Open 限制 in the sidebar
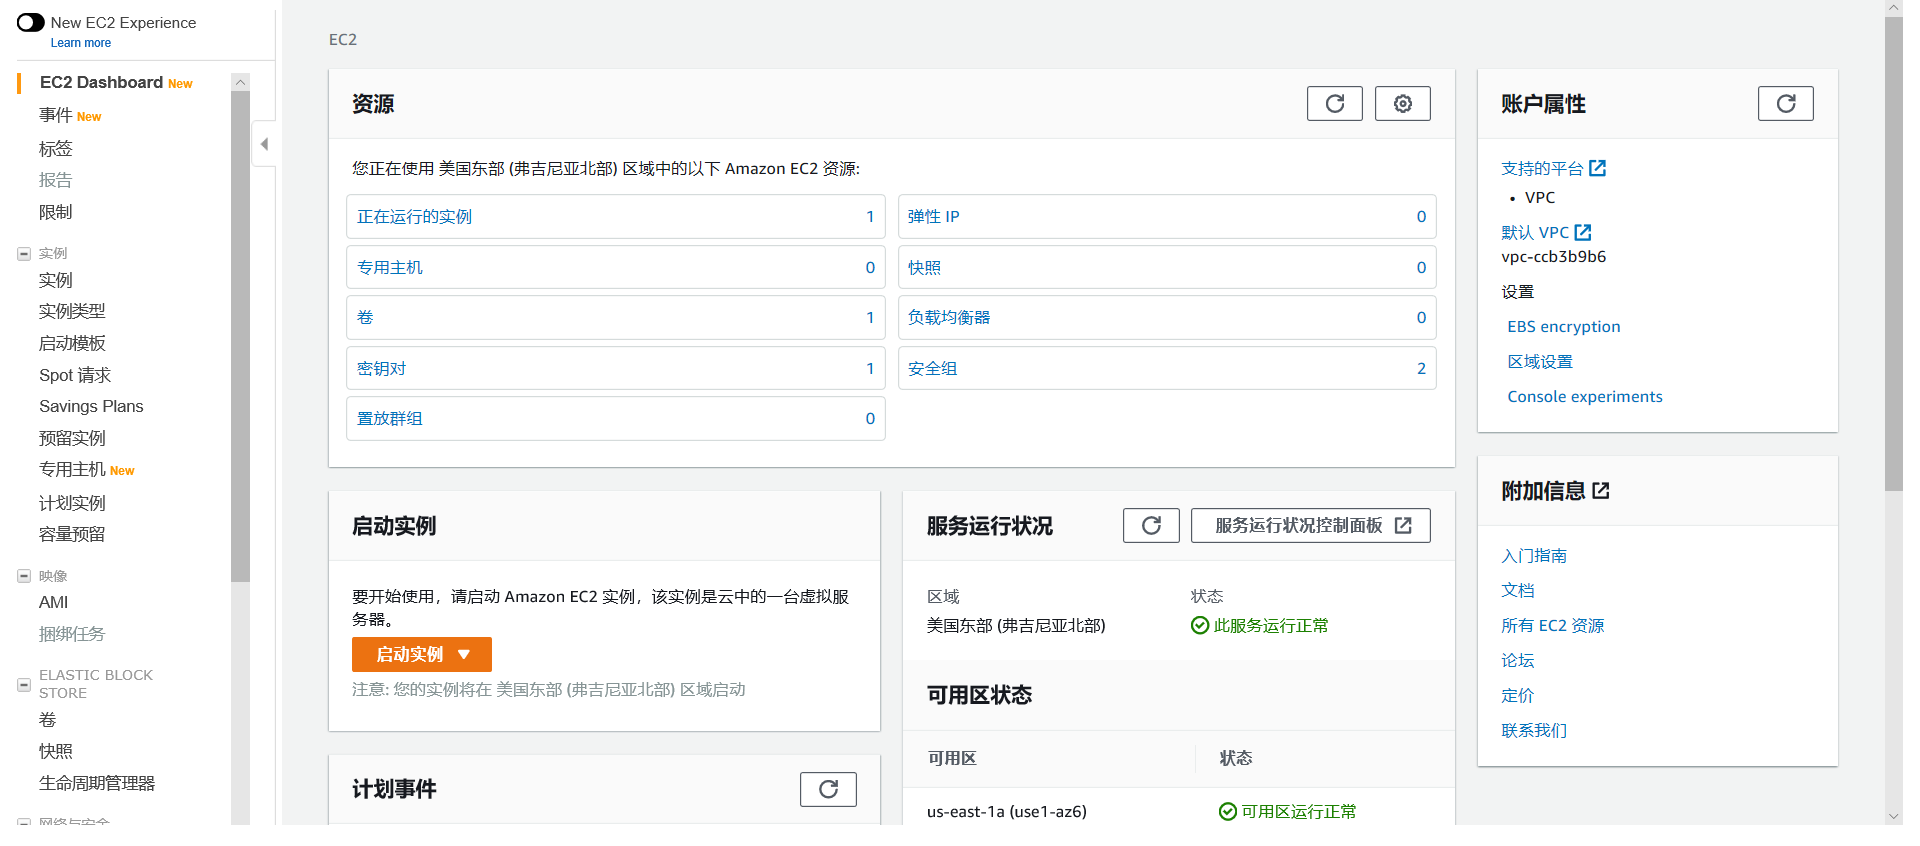Image resolution: width=1920 pixels, height=846 pixels. coord(56,212)
